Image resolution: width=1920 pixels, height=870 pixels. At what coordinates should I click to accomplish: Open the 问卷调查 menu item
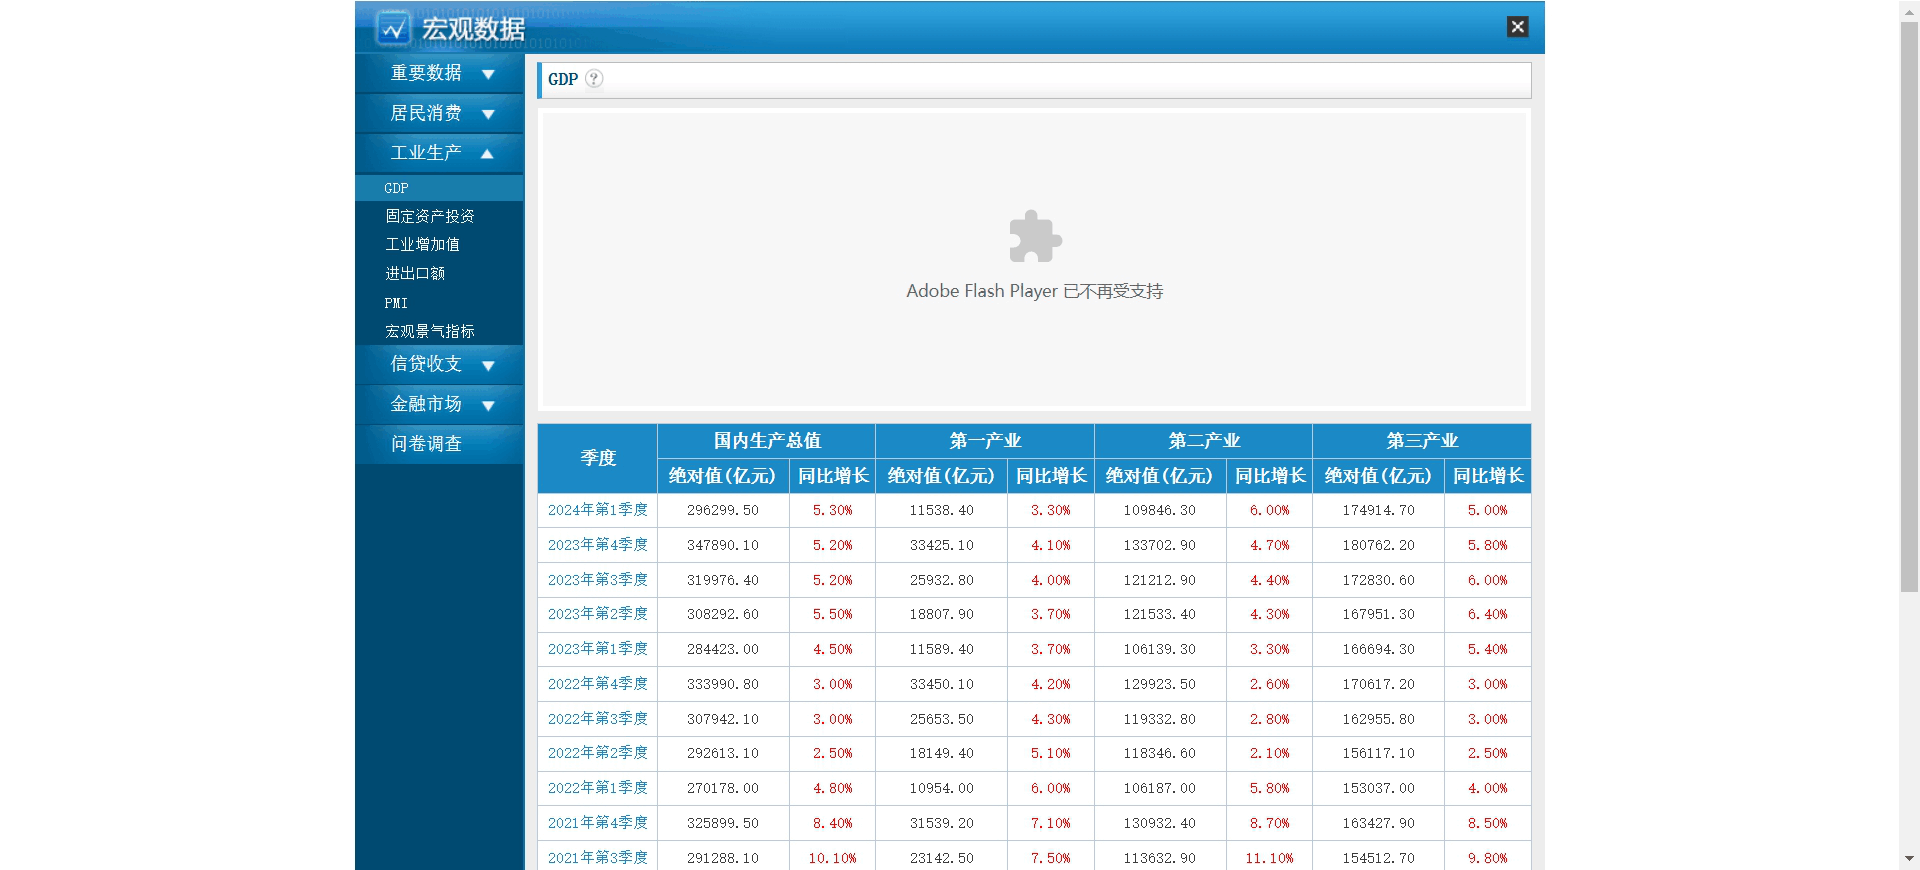tap(426, 444)
